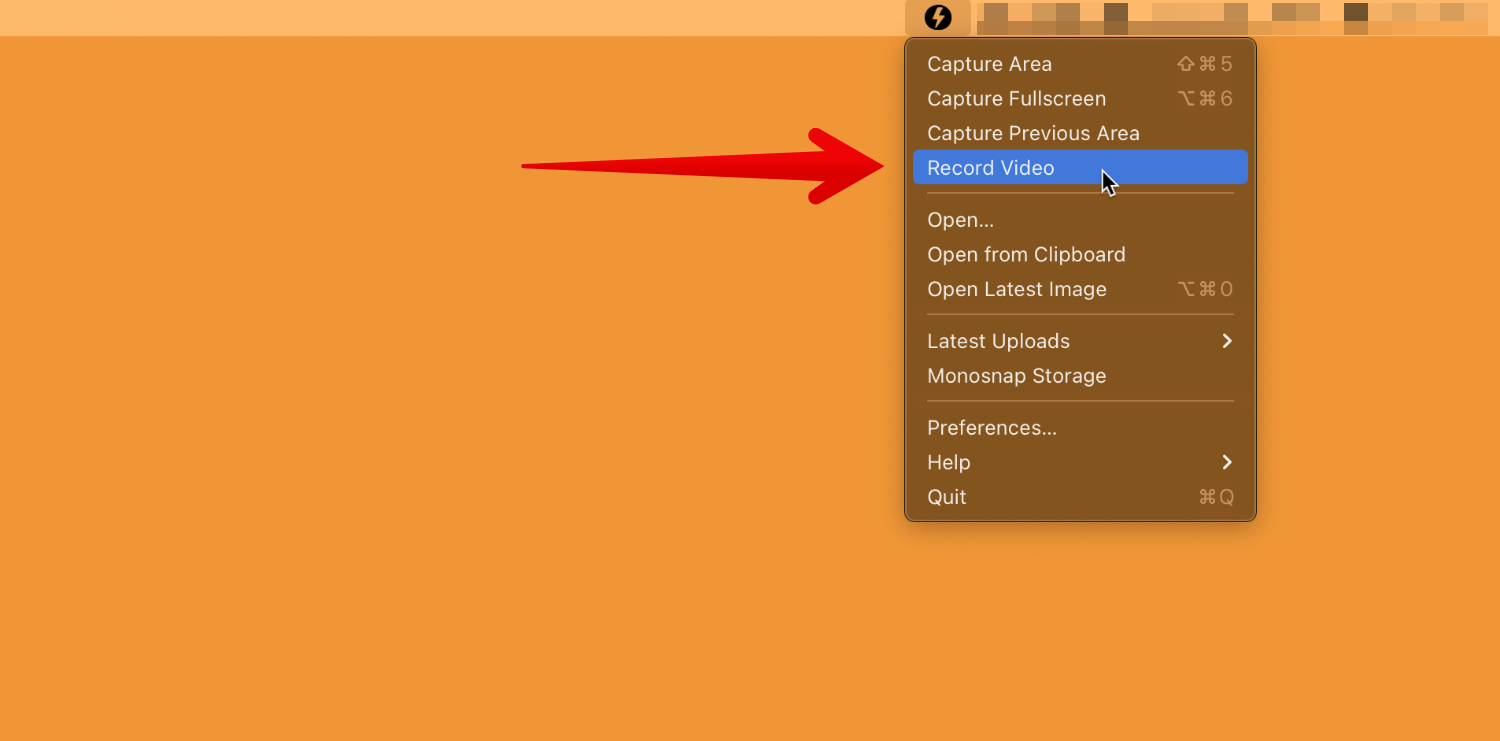Expand the Help submenu
This screenshot has height=741, width=1500.
coord(949,463)
